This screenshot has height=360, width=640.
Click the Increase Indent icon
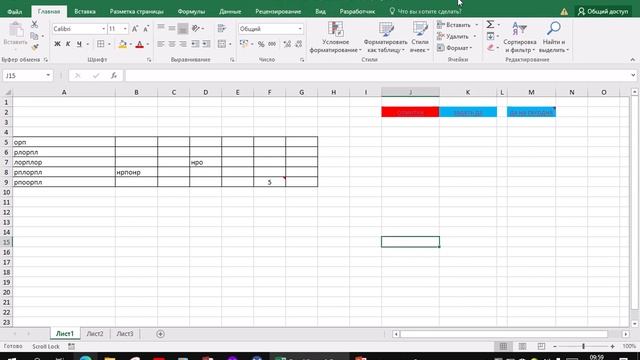[206, 44]
